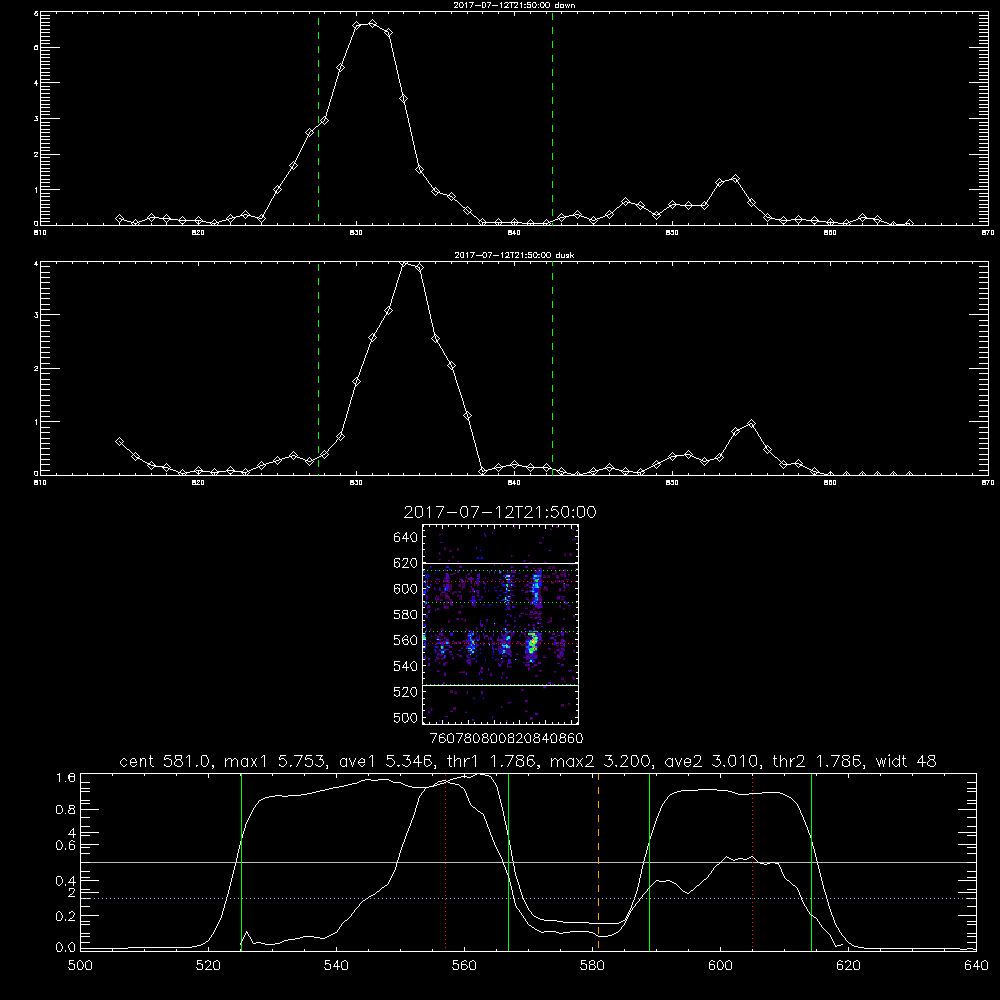
Task: Click 'widt 48' in the stats line
Action: tap(906, 761)
